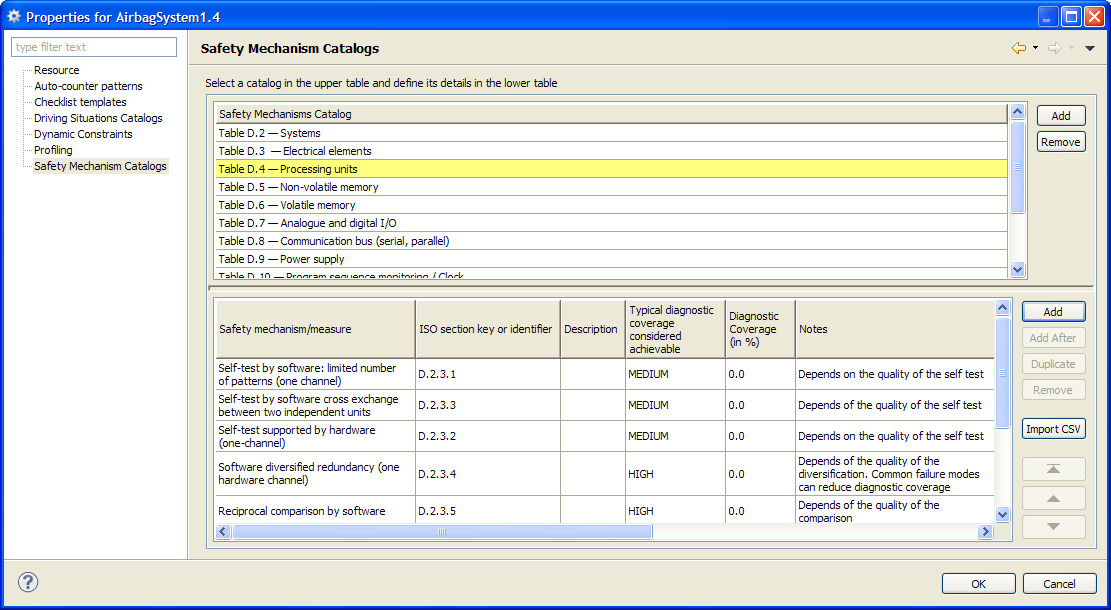The width and height of the screenshot is (1111, 610).
Task: Click the Diagnostic Coverage column header
Action: coord(759,329)
